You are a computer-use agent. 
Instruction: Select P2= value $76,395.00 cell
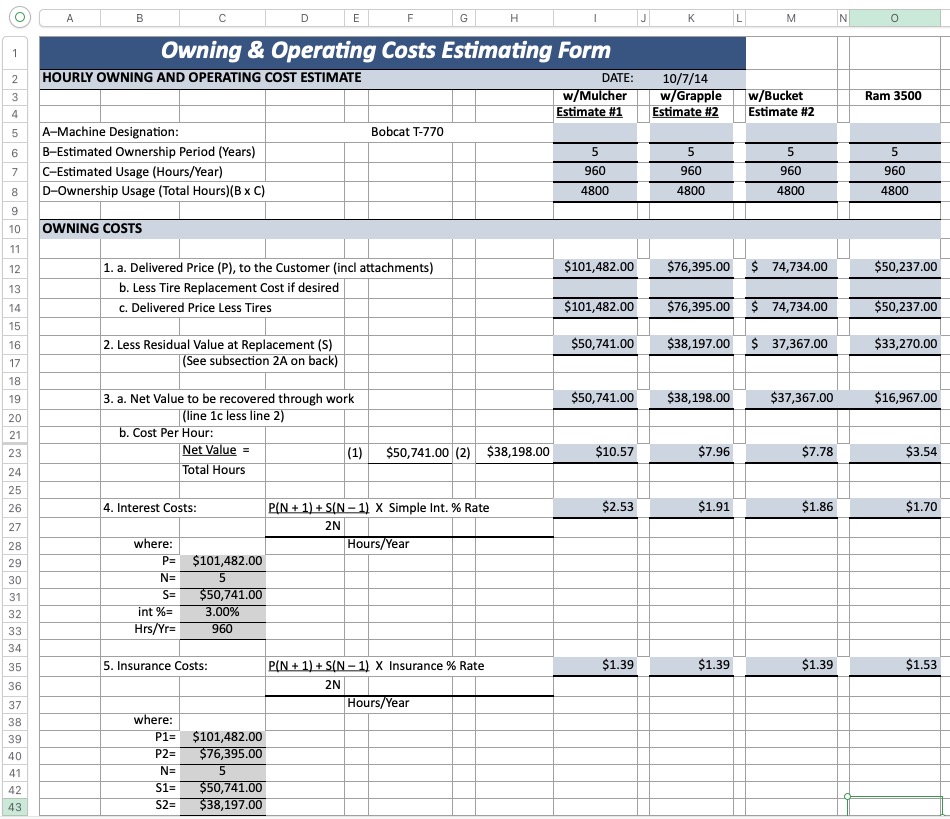click(222, 754)
